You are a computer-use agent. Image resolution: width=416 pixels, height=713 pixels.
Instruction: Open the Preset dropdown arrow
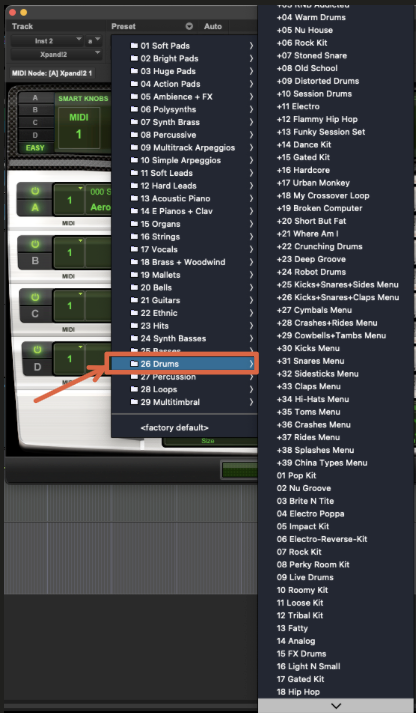pos(189,26)
